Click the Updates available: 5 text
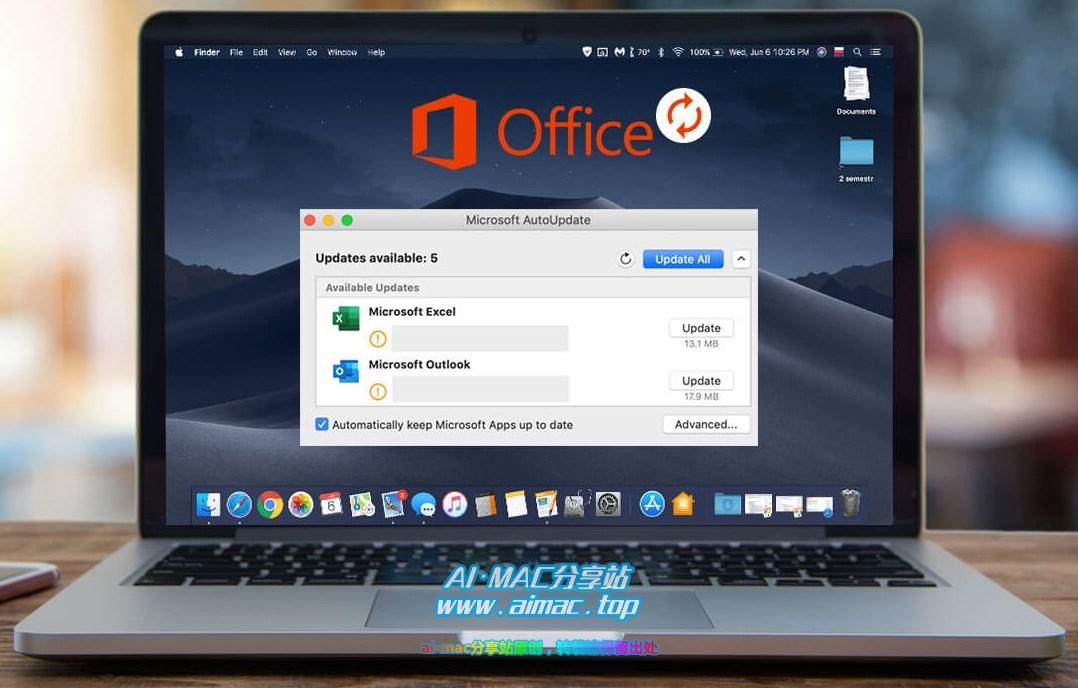 376,258
